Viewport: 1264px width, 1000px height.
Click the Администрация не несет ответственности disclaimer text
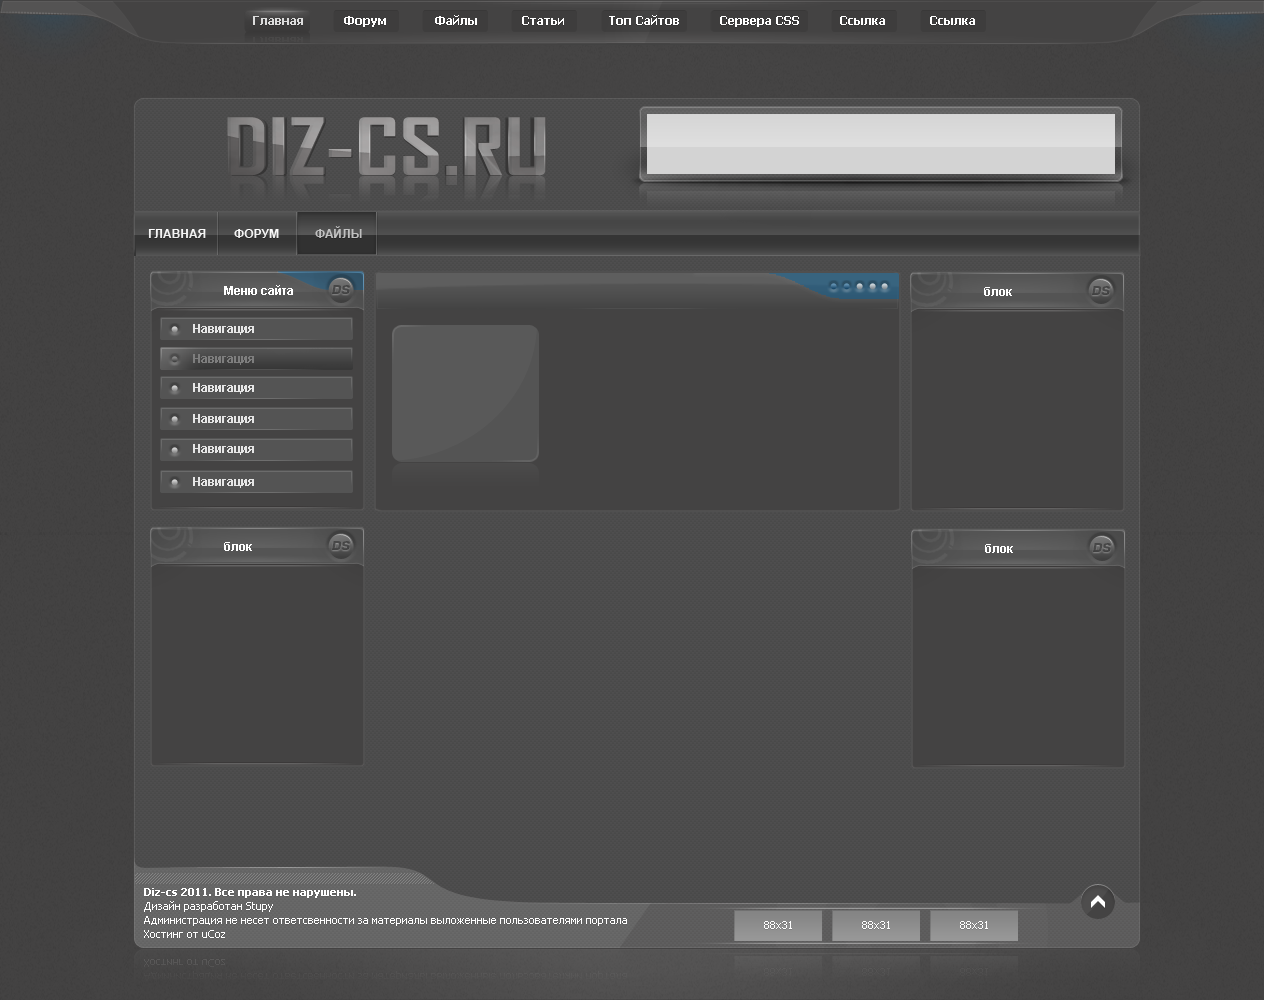coord(385,920)
